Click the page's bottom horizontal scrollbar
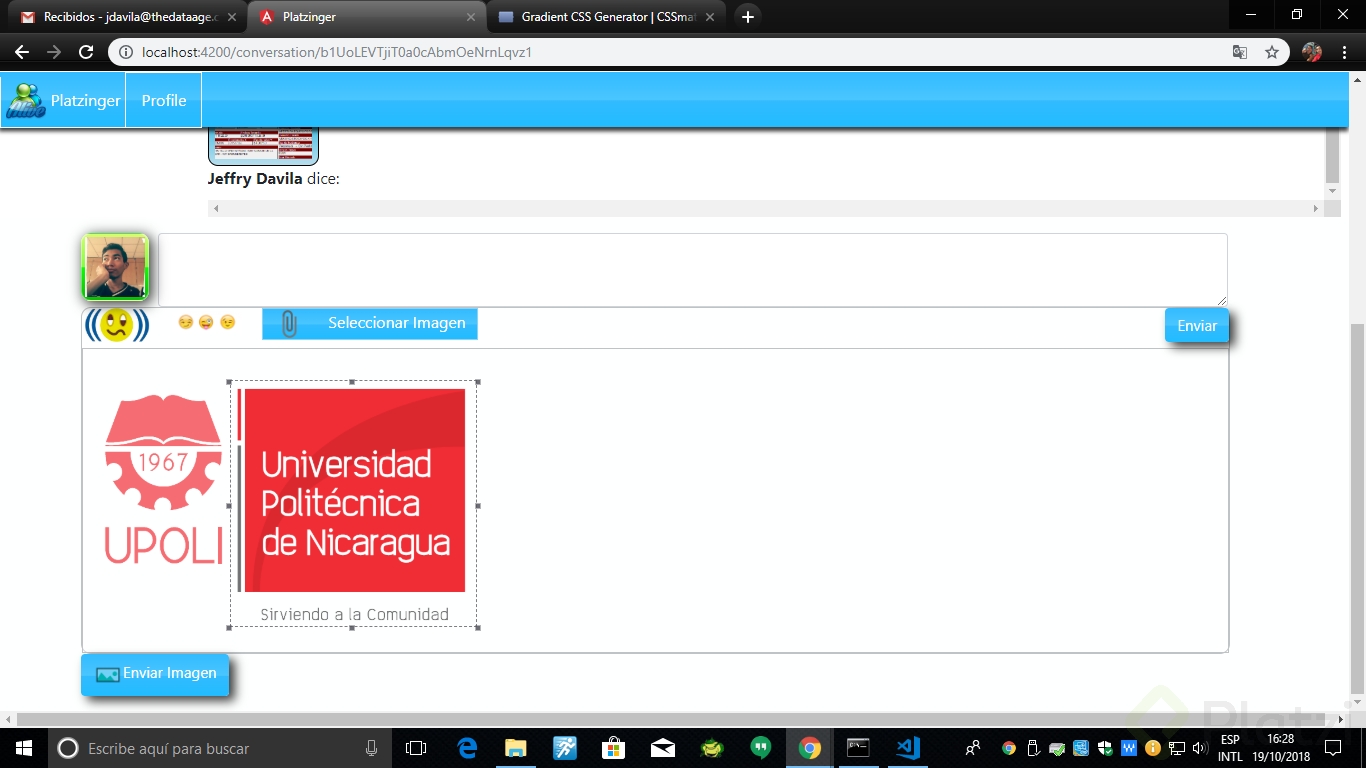 (x=676, y=719)
